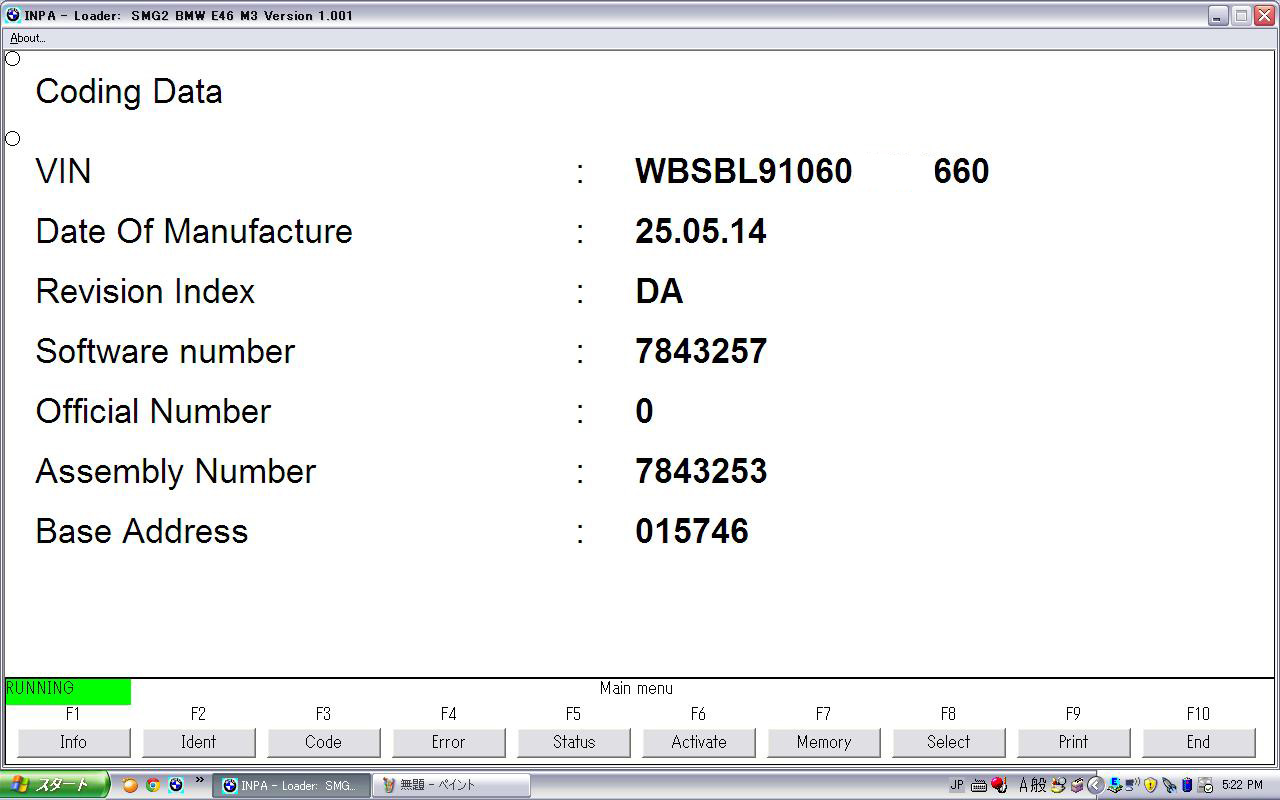Click the red ball IME icon
The width and height of the screenshot is (1280, 800).
pos(998,785)
